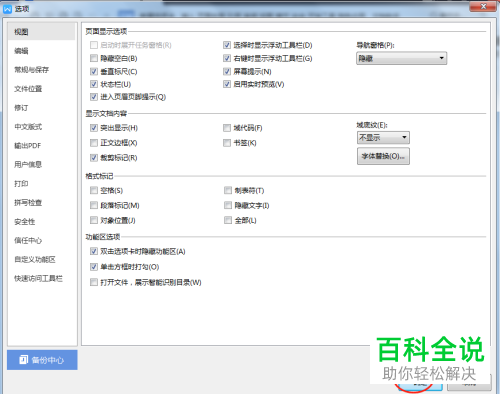The height and width of the screenshot is (394, 500).
Task: Toggle 双击选项卡时隐藏功能区(A) checkbox
Action: click(94, 251)
